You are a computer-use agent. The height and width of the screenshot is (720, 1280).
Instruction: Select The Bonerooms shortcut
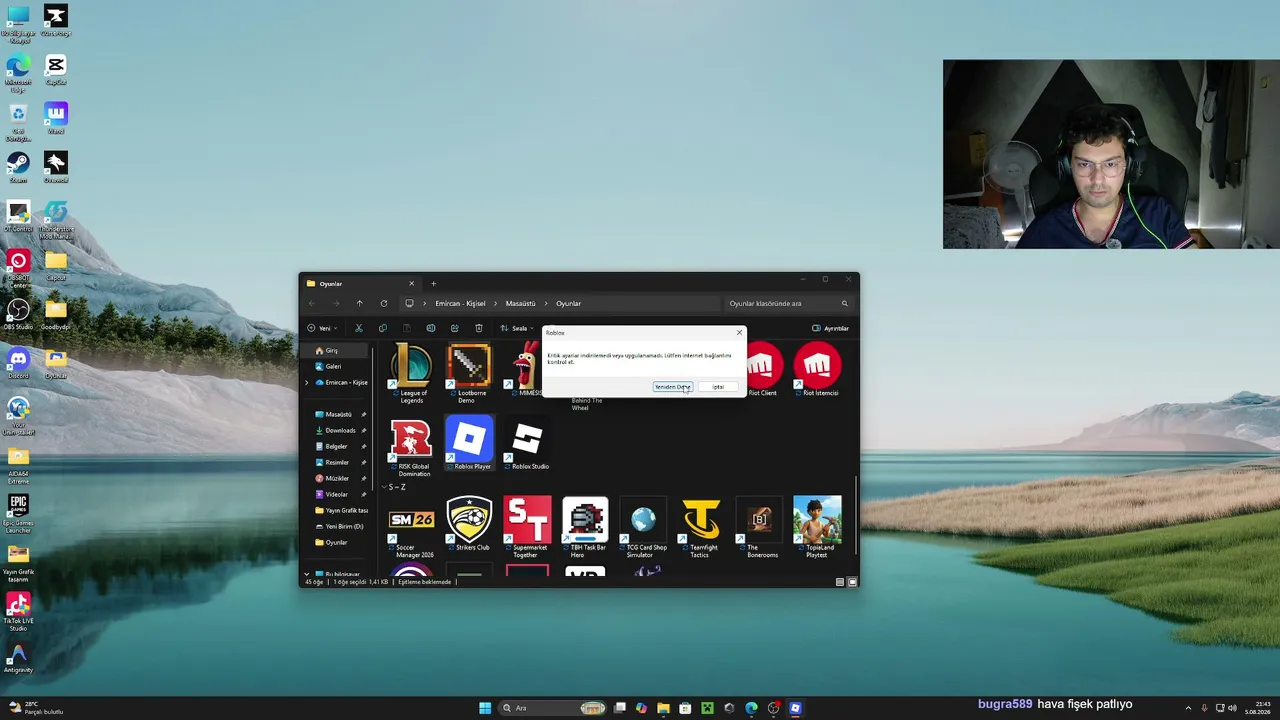[761, 527]
